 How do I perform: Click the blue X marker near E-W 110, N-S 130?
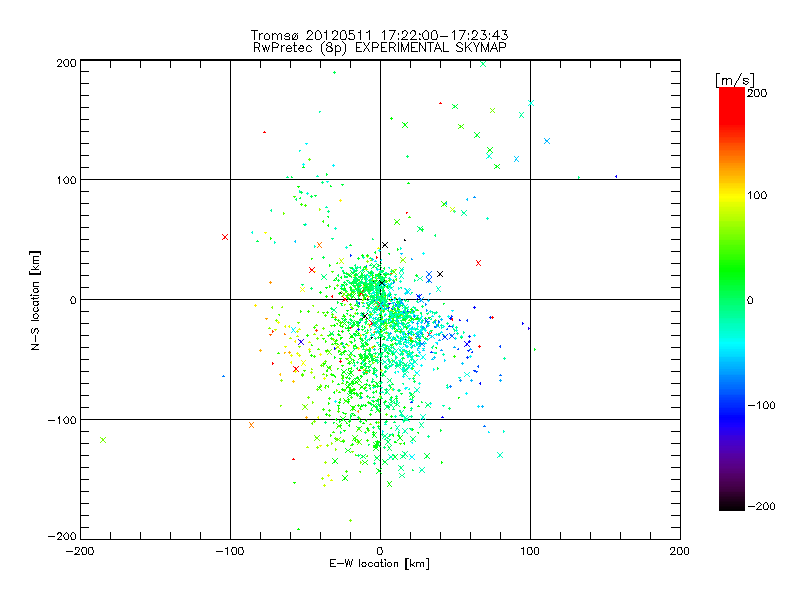(x=547, y=141)
